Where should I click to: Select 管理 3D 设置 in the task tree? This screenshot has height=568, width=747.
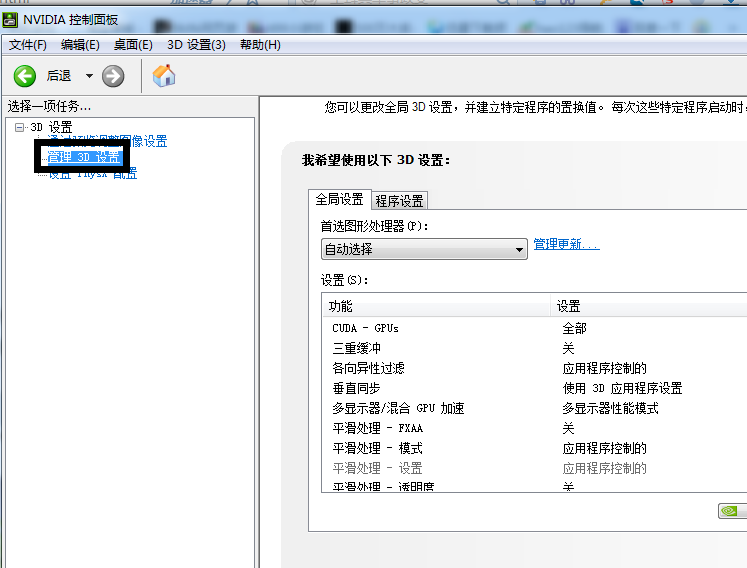pyautogui.click(x=84, y=157)
